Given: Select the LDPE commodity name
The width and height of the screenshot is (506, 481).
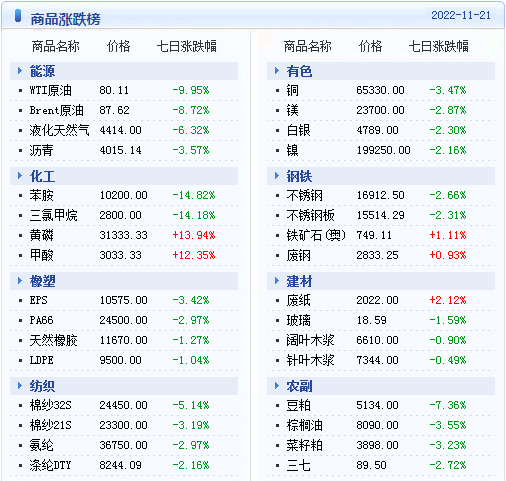Looking at the screenshot, I should click(41, 360).
